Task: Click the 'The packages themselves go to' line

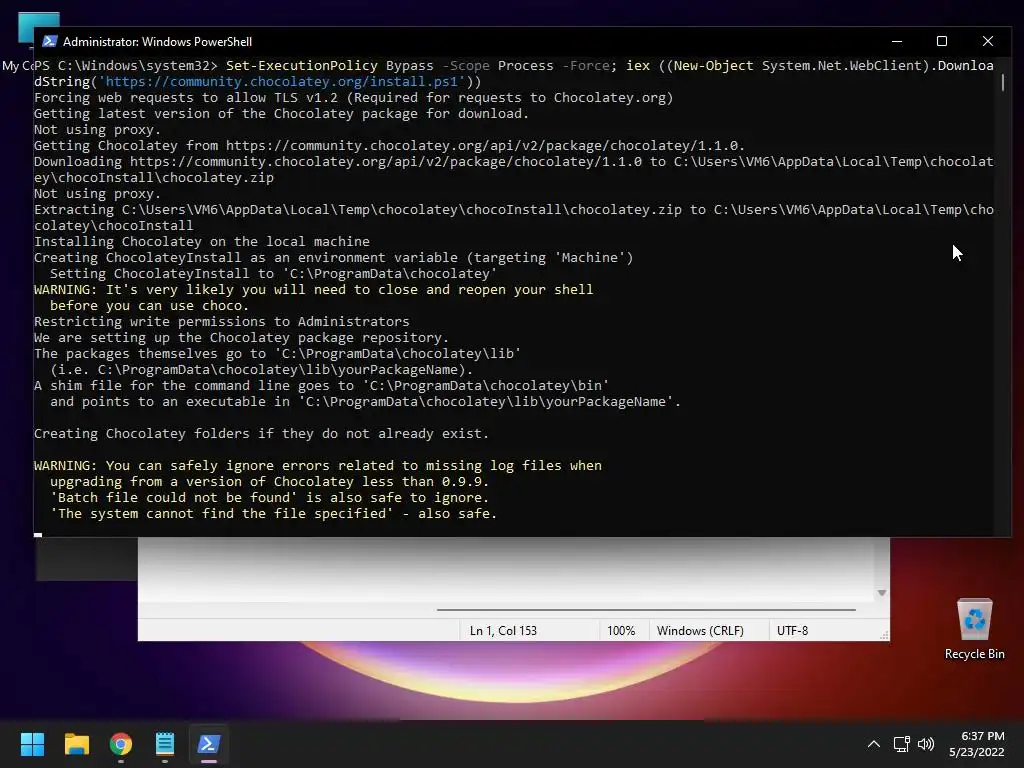Action: [278, 353]
